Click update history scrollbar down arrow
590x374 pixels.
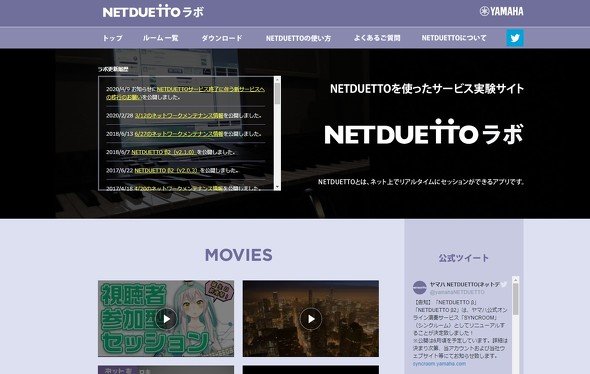click(278, 187)
